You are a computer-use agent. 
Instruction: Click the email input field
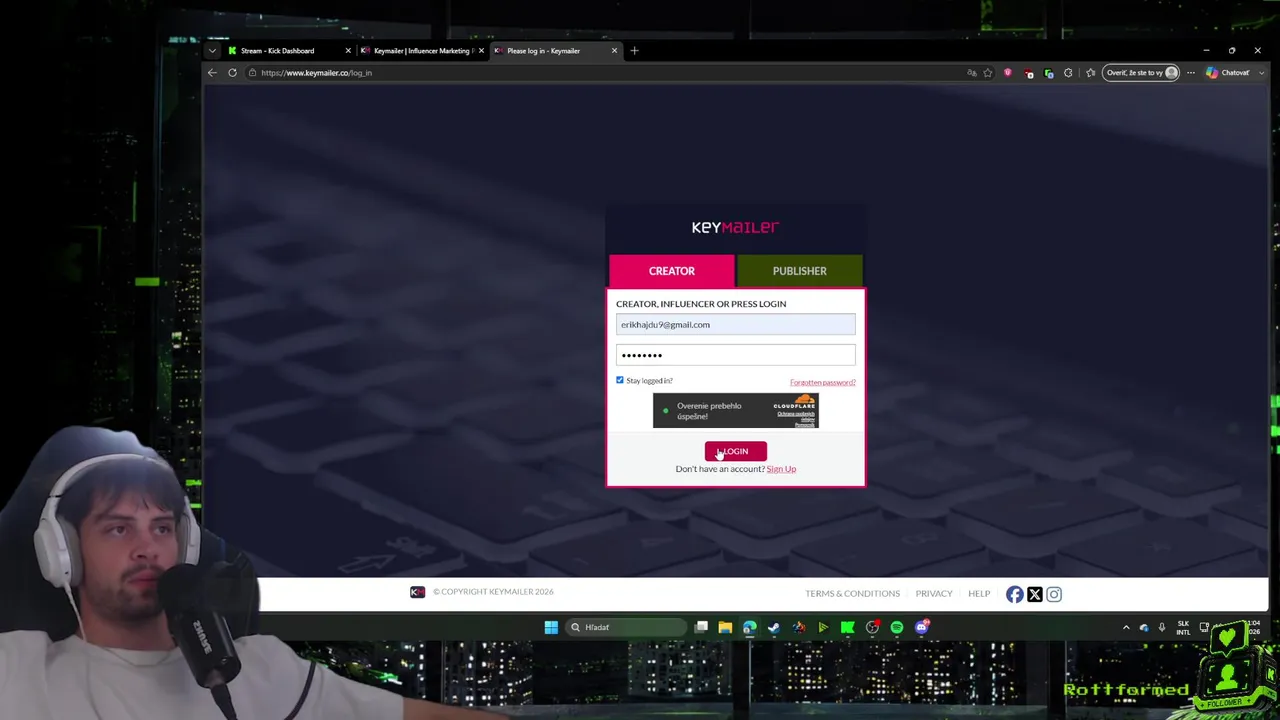click(736, 324)
